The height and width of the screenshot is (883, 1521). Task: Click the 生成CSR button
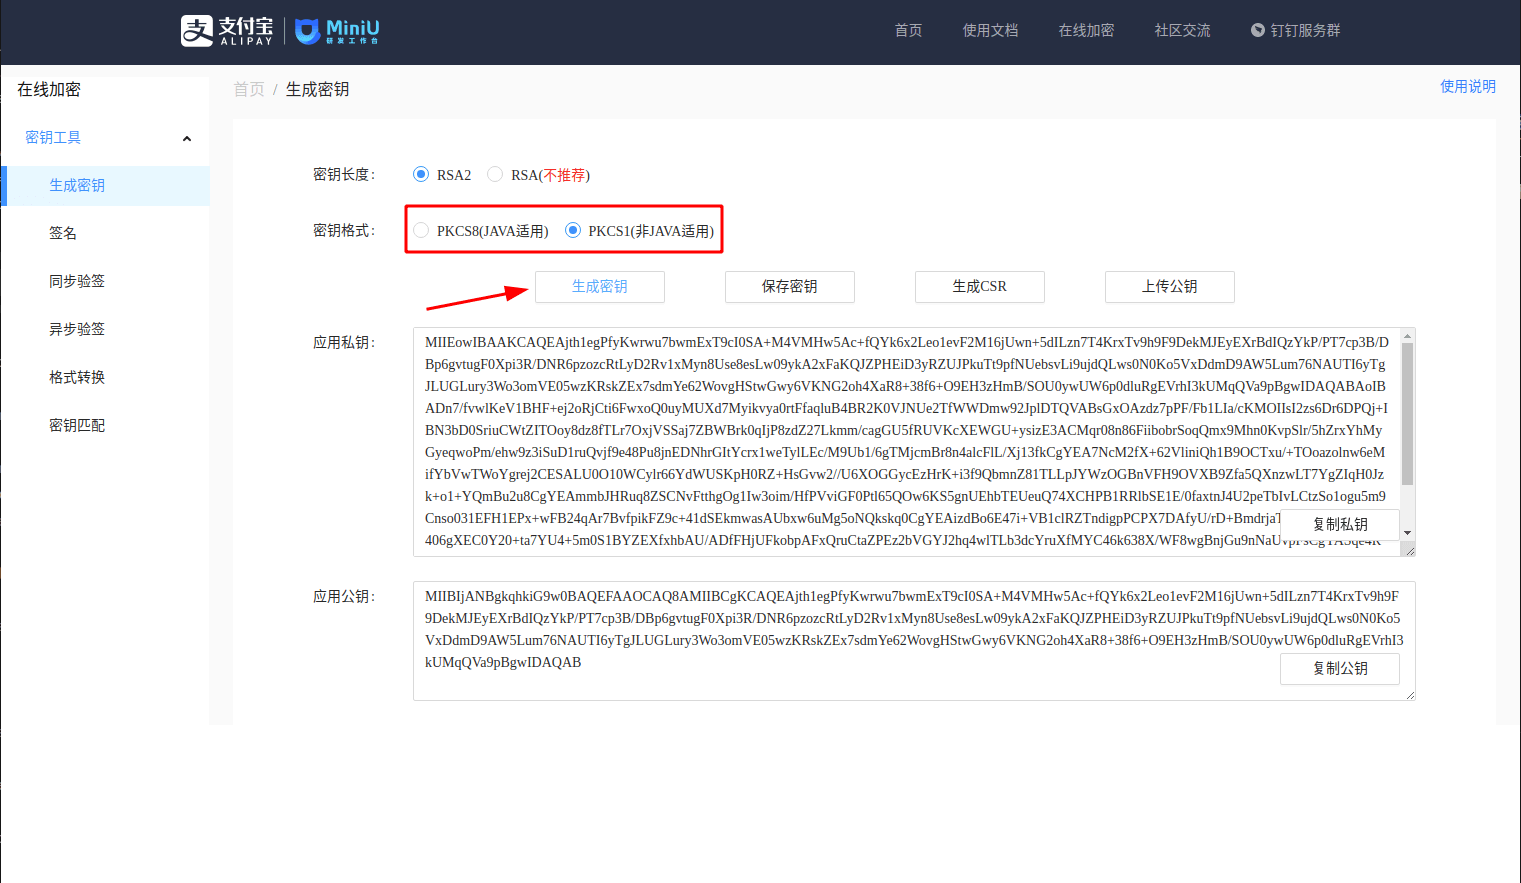click(979, 287)
